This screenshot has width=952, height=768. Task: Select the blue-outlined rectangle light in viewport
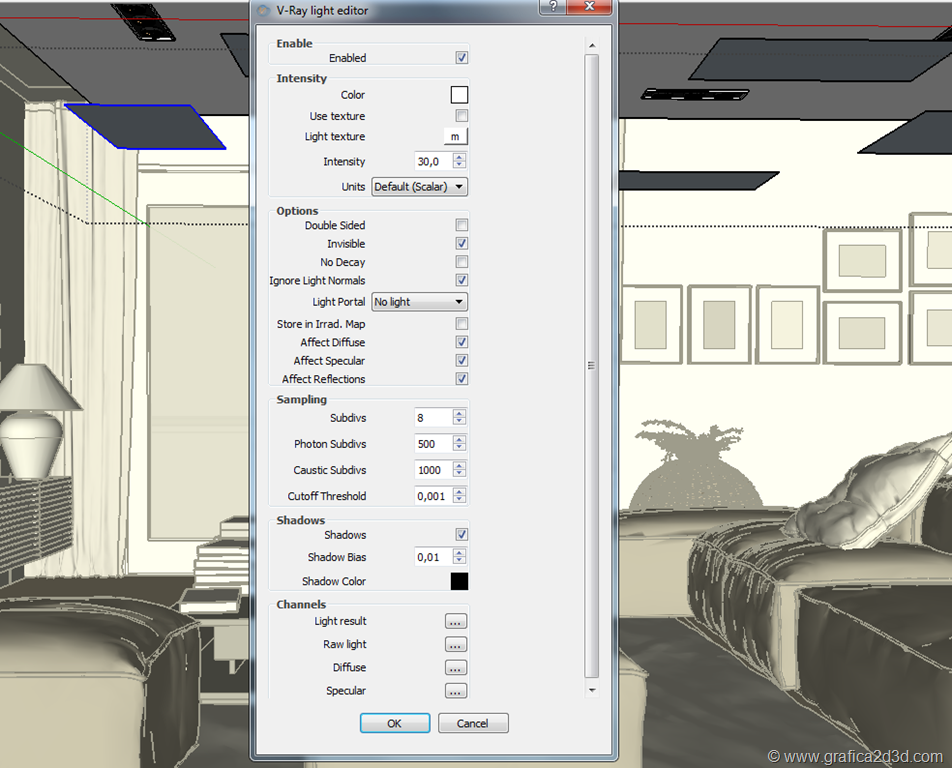click(x=145, y=126)
